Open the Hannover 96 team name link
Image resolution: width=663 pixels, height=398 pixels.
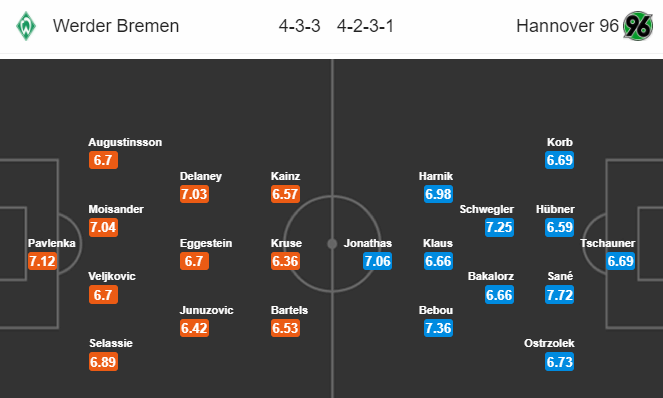point(567,26)
